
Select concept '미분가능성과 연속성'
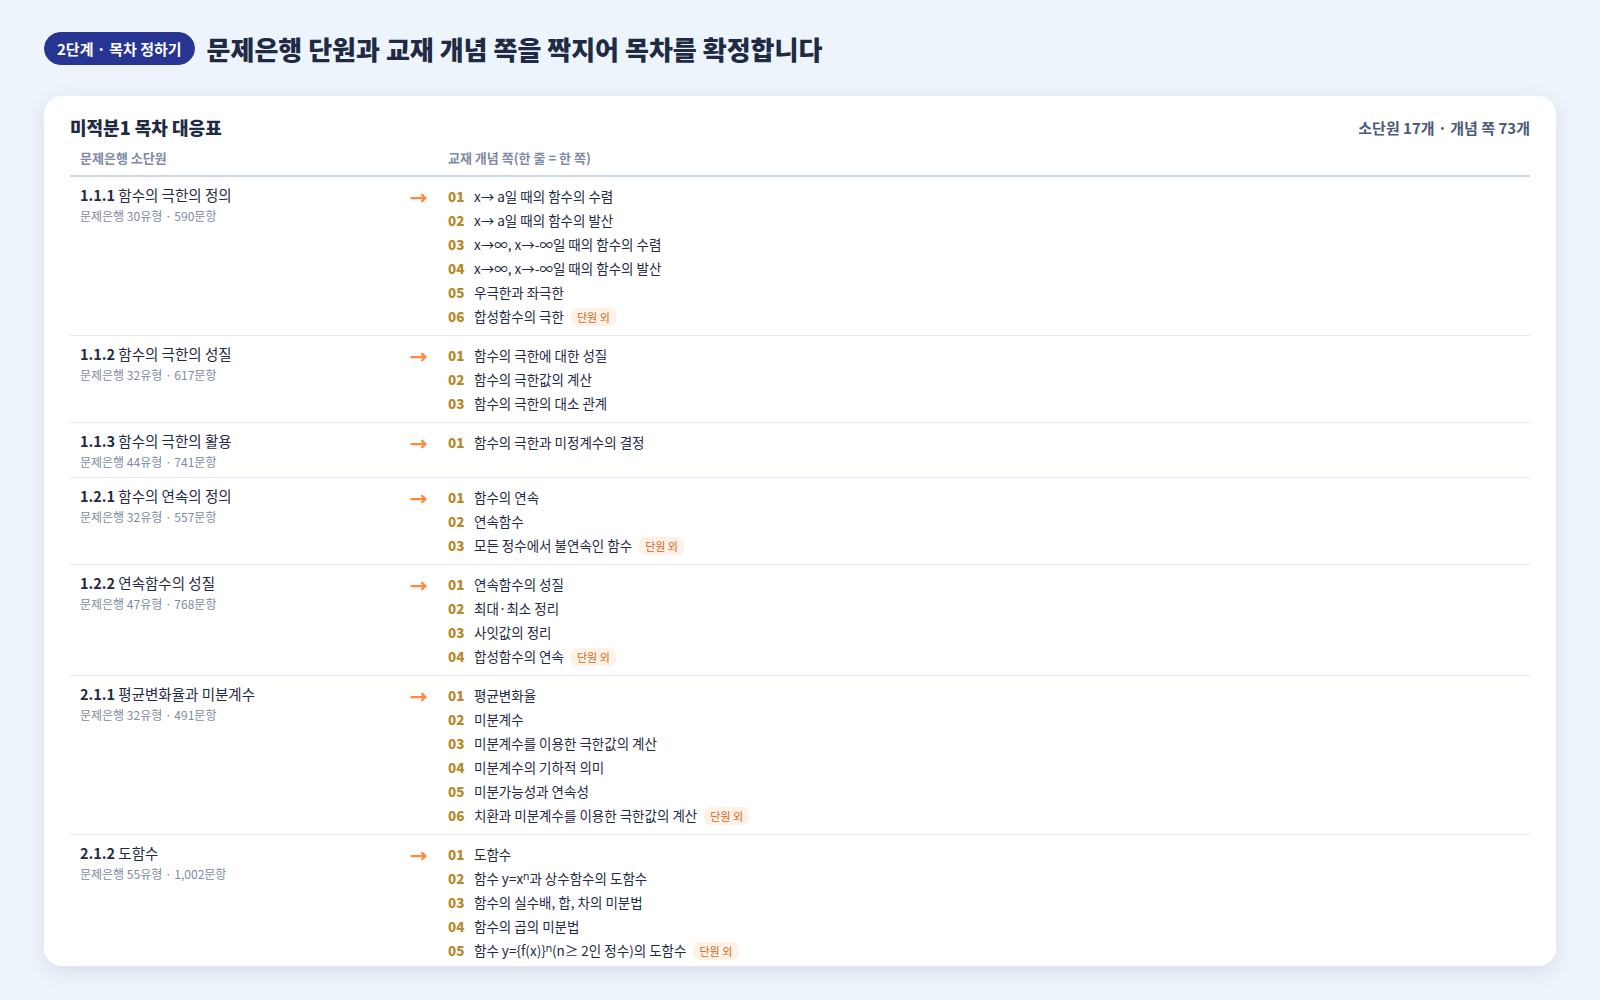point(531,792)
